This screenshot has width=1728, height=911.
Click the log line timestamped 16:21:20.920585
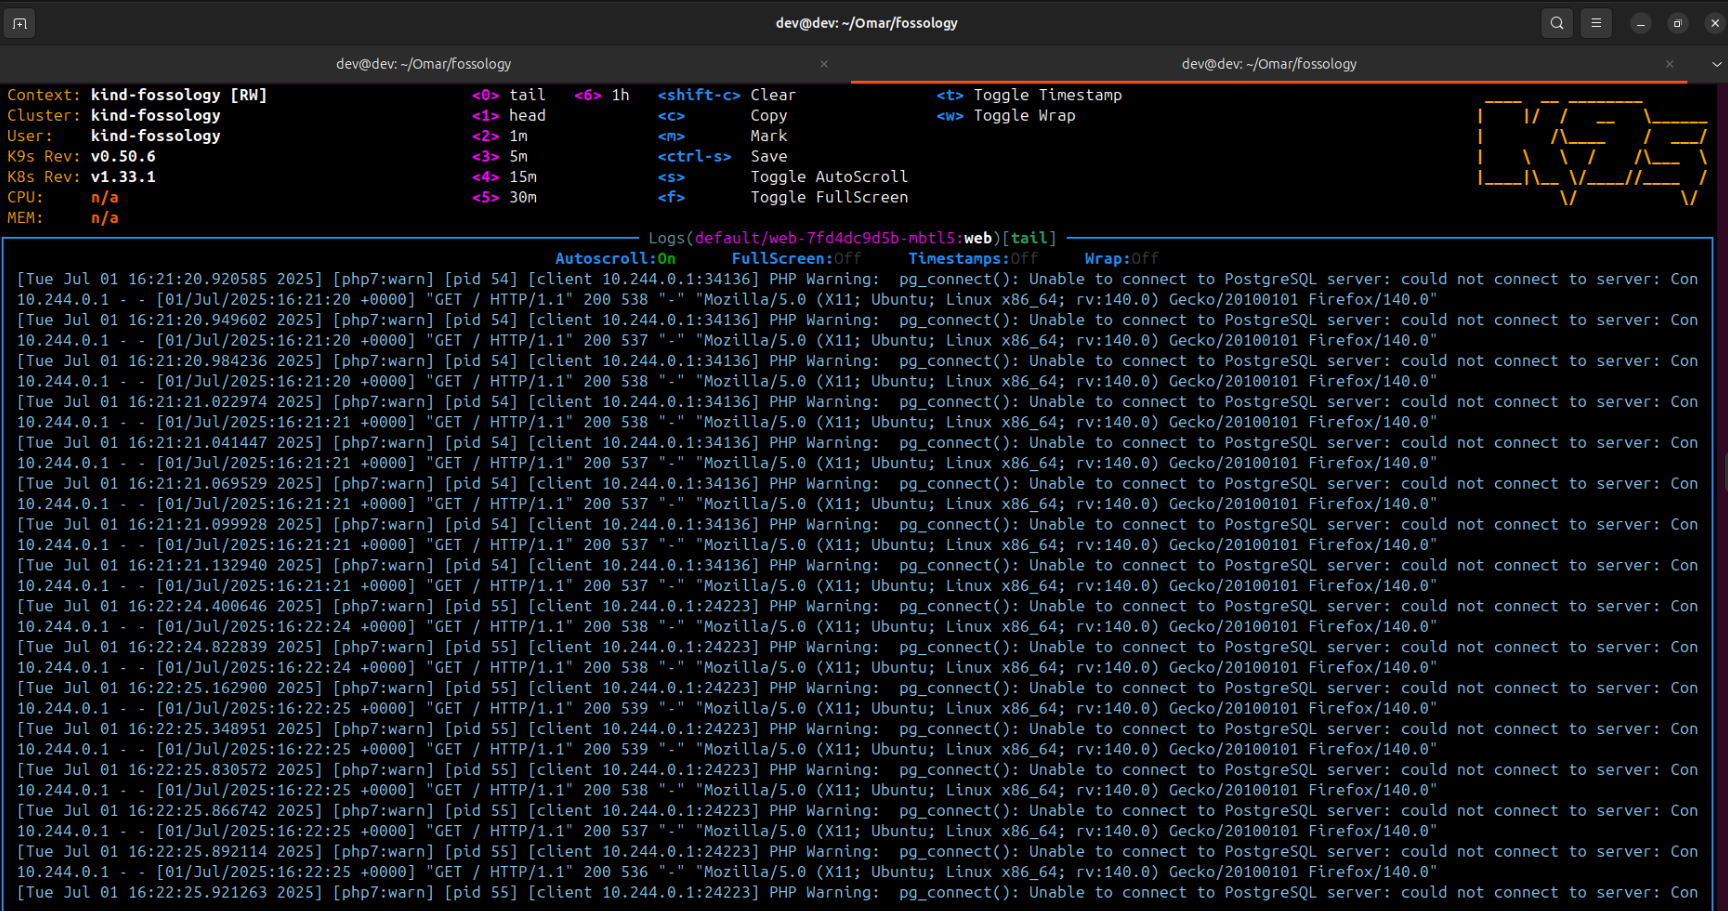(x=857, y=279)
